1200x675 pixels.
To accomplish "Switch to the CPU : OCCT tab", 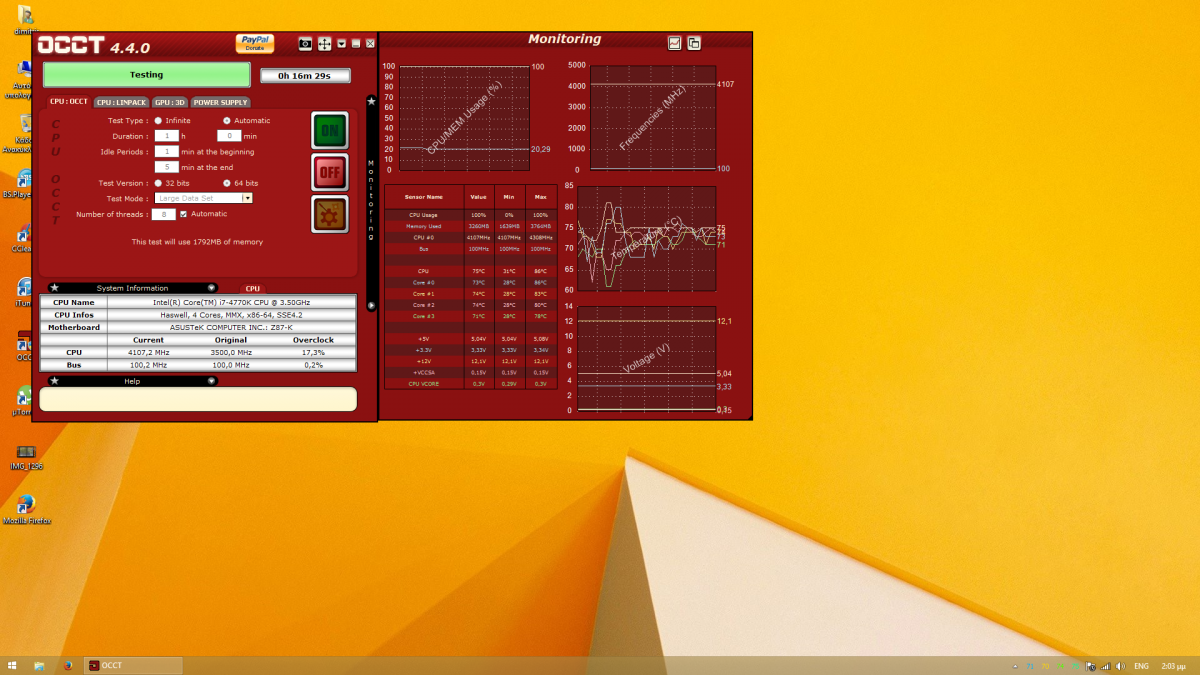I will click(x=69, y=102).
